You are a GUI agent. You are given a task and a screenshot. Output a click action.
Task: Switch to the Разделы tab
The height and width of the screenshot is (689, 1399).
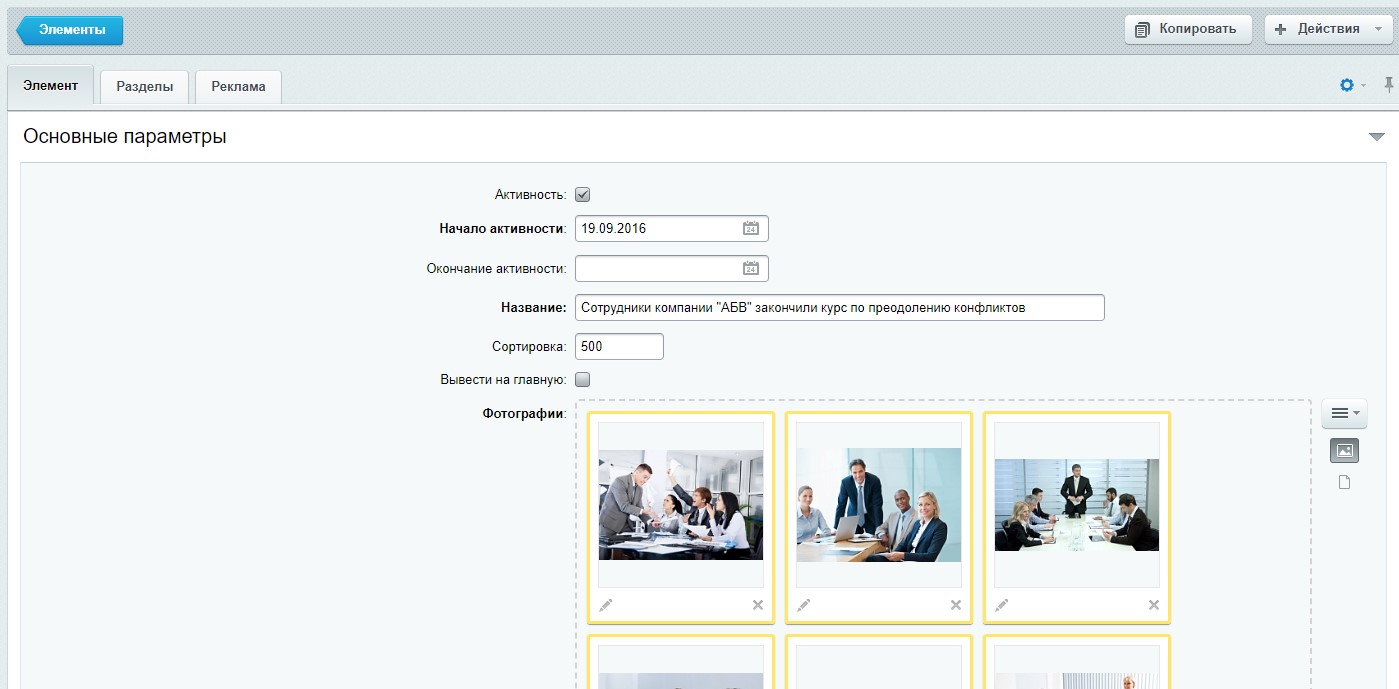(x=145, y=87)
